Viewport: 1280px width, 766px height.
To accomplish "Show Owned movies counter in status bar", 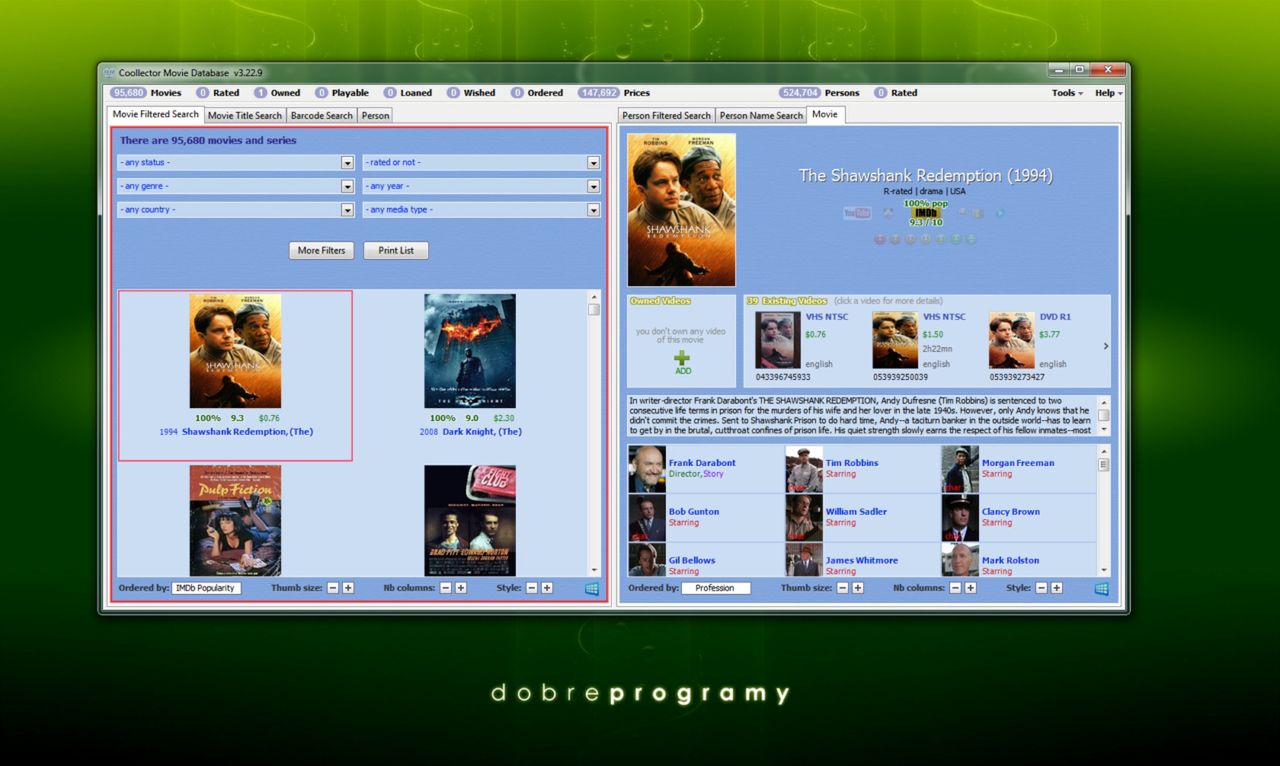I will (x=277, y=93).
